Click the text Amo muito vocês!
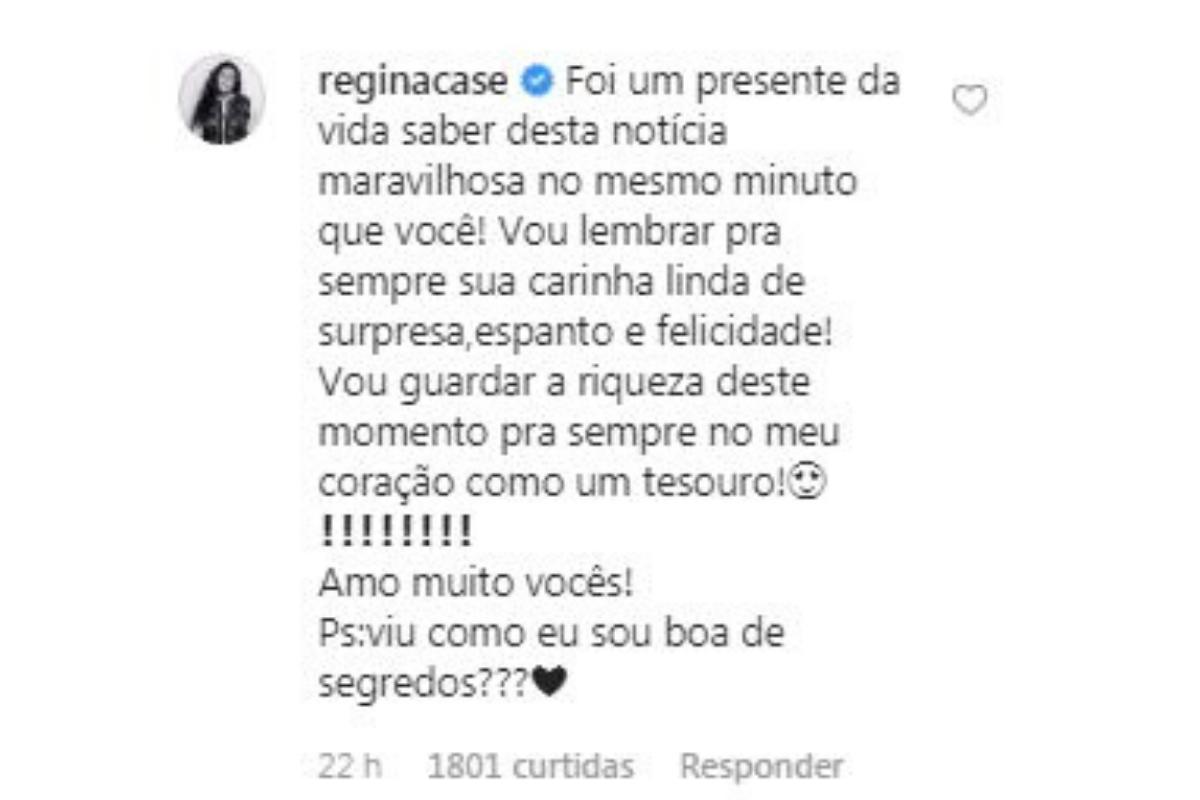Screen dimensions: 1200x800 [x=476, y=584]
